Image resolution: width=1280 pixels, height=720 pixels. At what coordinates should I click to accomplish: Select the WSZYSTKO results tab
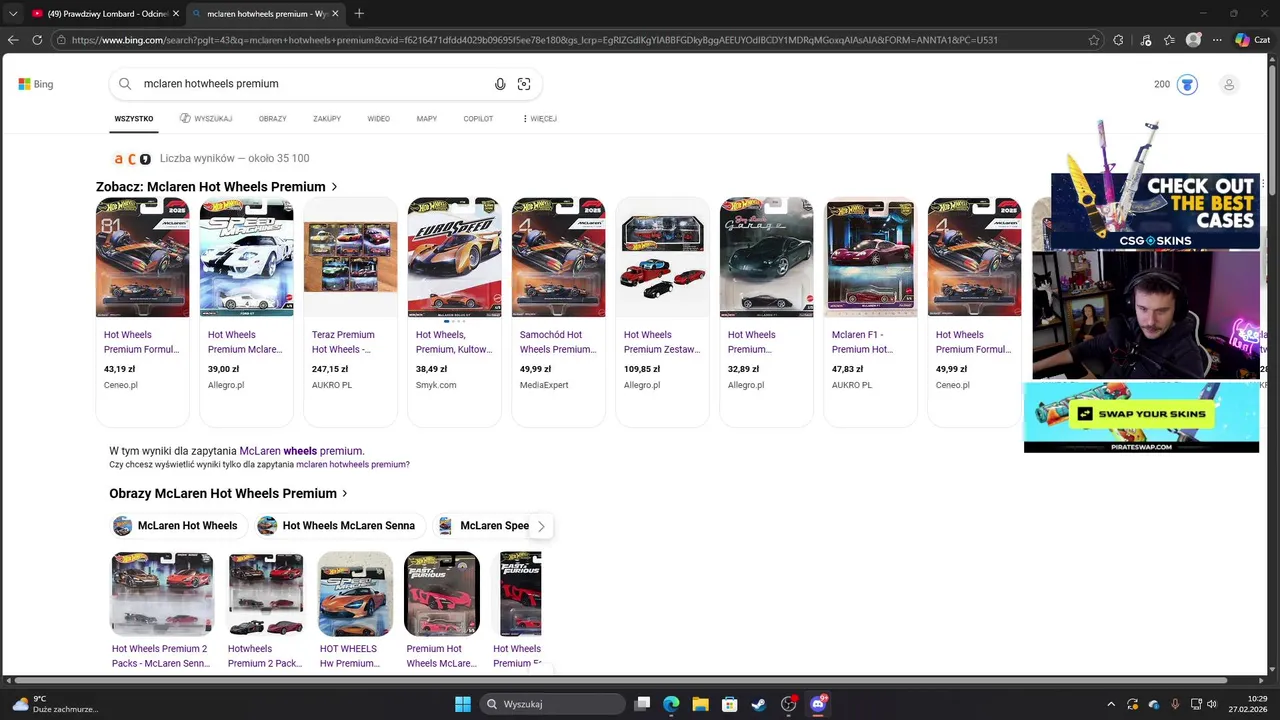(x=134, y=119)
